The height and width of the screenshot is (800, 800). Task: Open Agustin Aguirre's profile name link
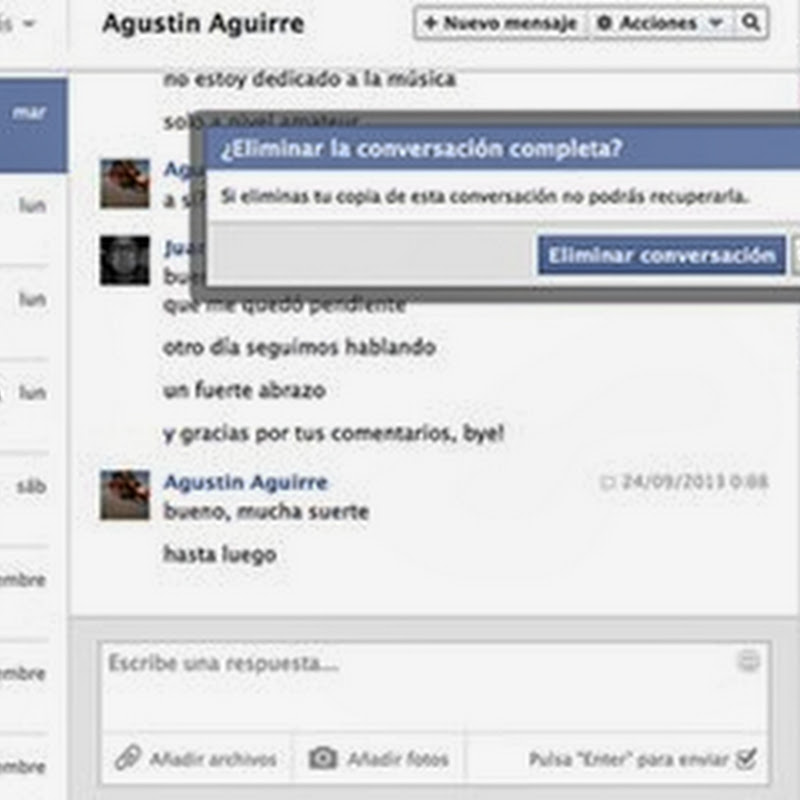click(245, 482)
